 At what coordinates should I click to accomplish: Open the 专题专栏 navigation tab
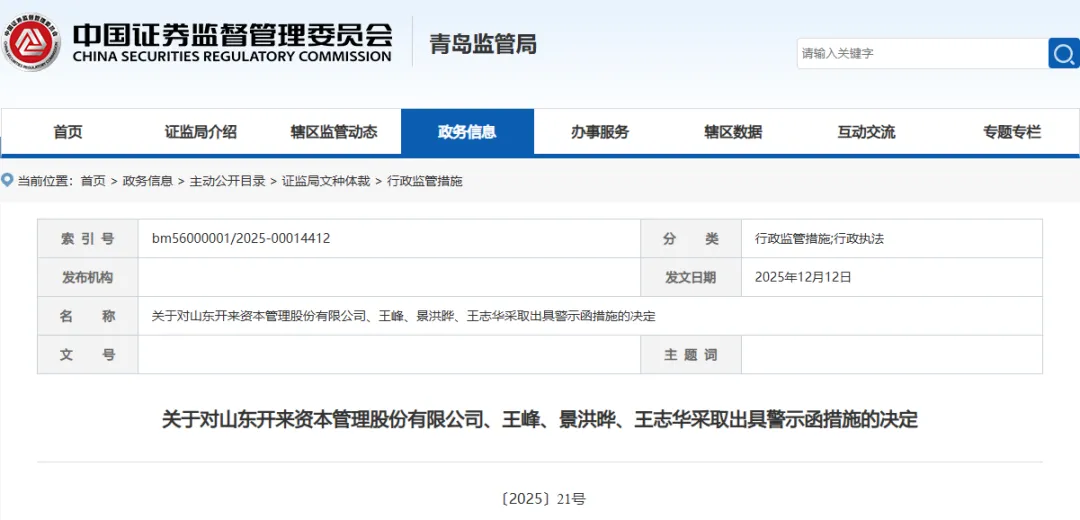click(x=1011, y=132)
